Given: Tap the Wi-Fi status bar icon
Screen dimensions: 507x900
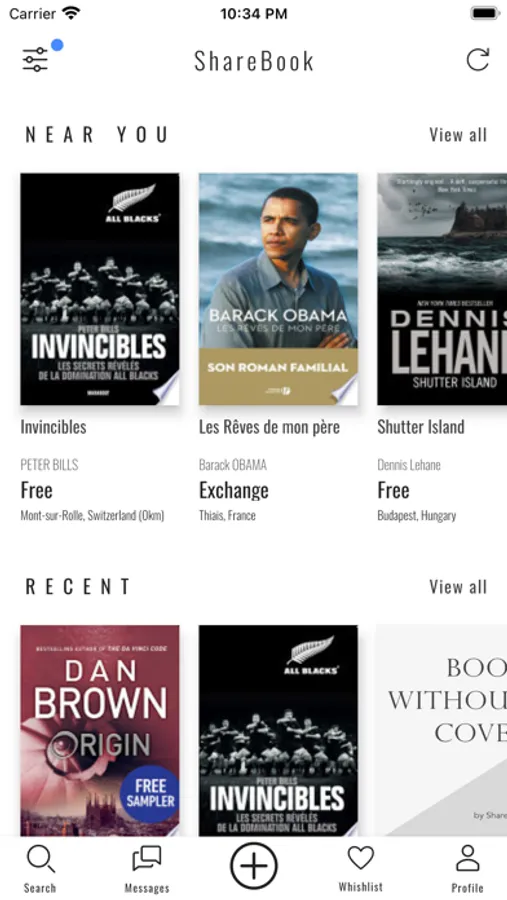Looking at the screenshot, I should pyautogui.click(x=71, y=13).
